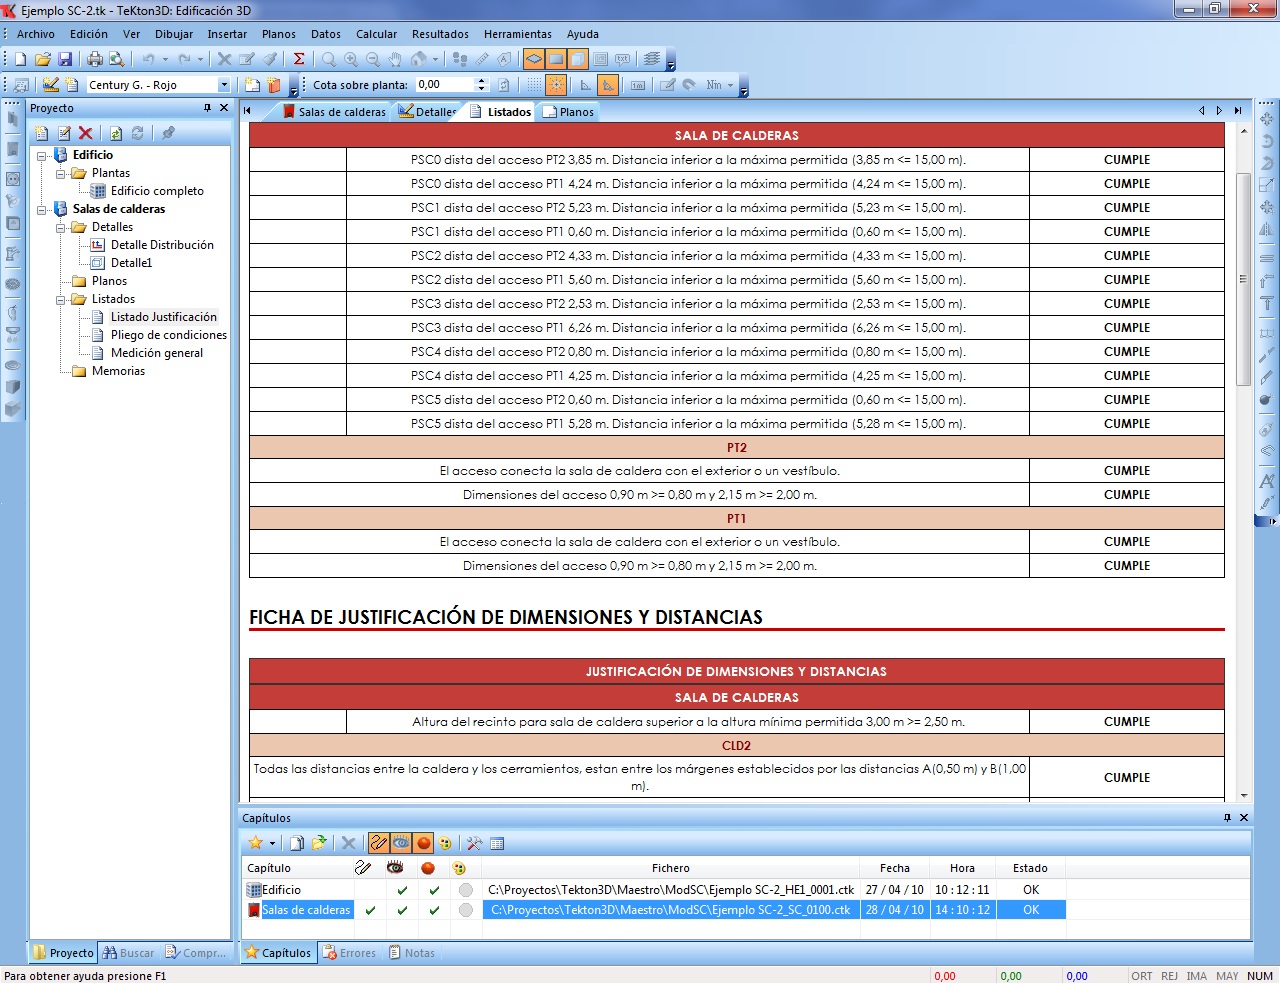Click the Memorias folder in the tree
Viewport: 1280px width, 984px height.
118,371
